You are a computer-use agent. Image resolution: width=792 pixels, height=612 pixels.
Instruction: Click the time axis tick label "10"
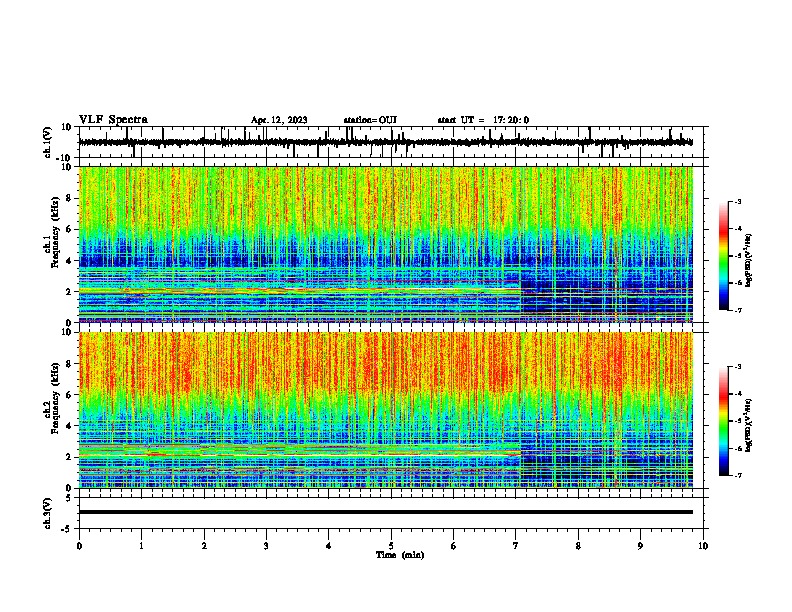tap(703, 546)
